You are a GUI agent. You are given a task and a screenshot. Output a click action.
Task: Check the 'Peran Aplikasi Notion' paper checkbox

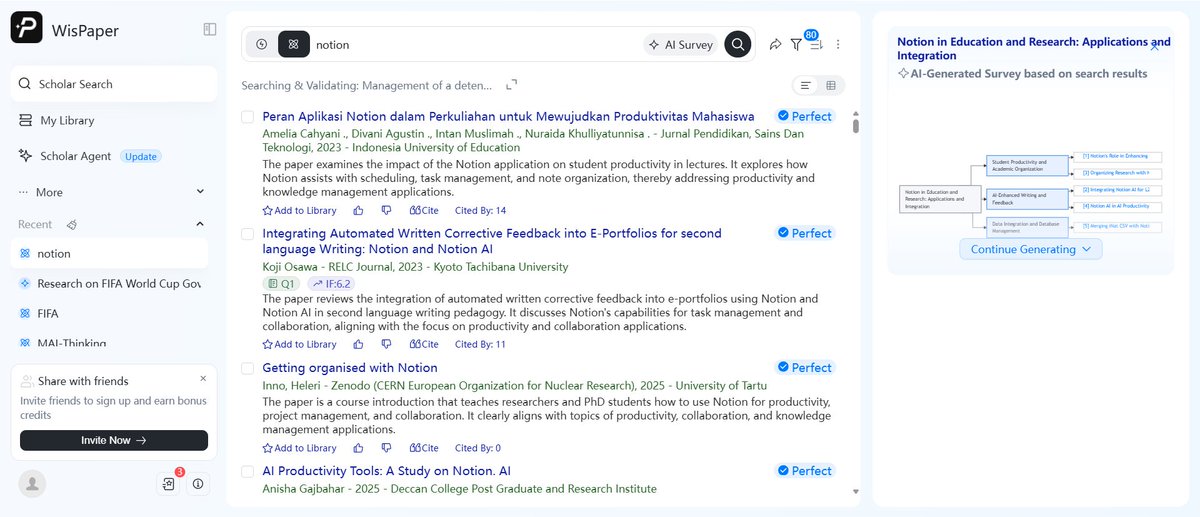(248, 117)
